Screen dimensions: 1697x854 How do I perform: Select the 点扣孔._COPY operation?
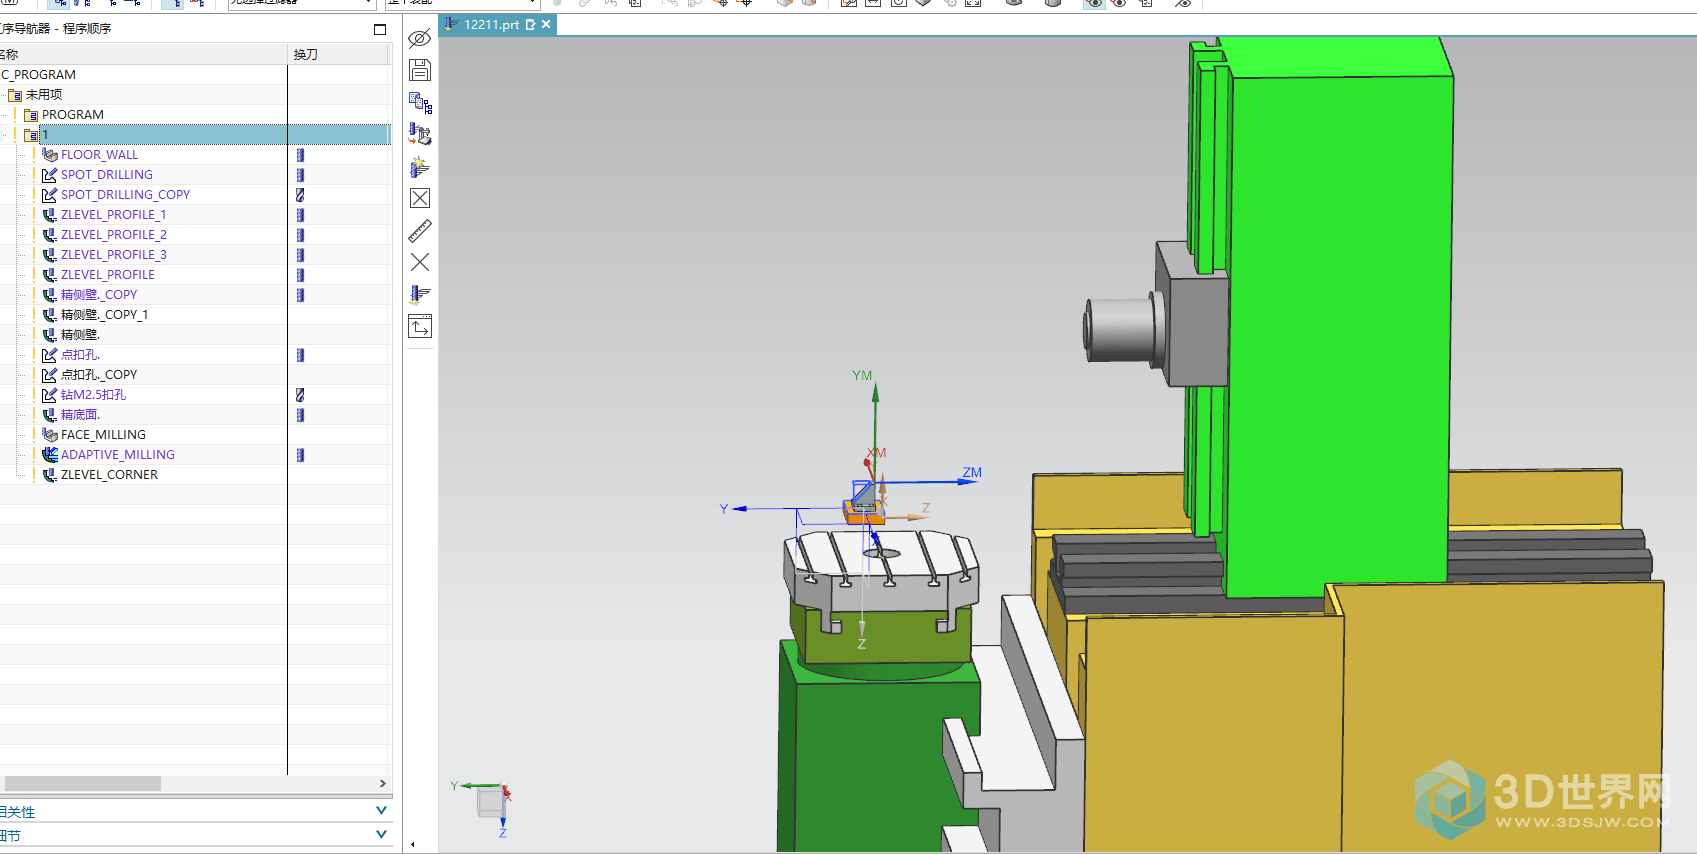click(x=99, y=375)
